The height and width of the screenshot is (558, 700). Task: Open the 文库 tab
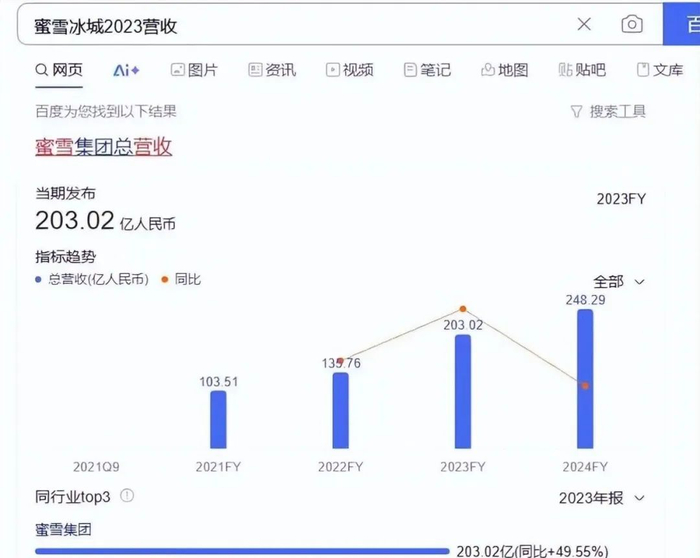tap(660, 70)
